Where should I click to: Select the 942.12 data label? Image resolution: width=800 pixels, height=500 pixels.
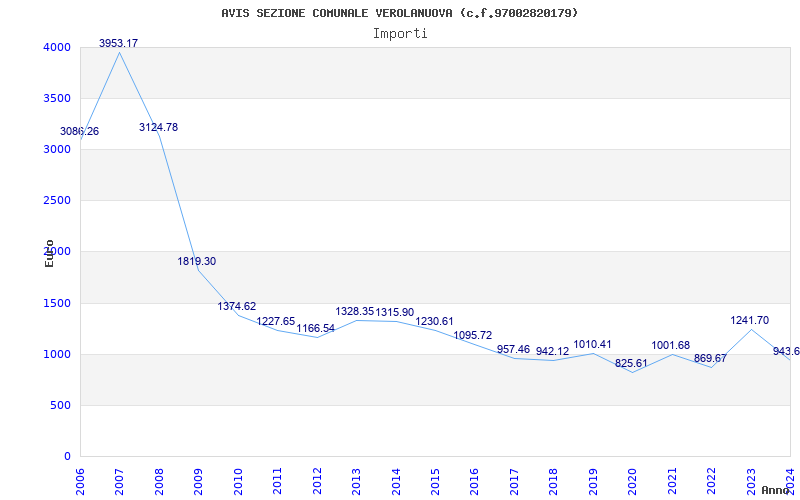[553, 351]
